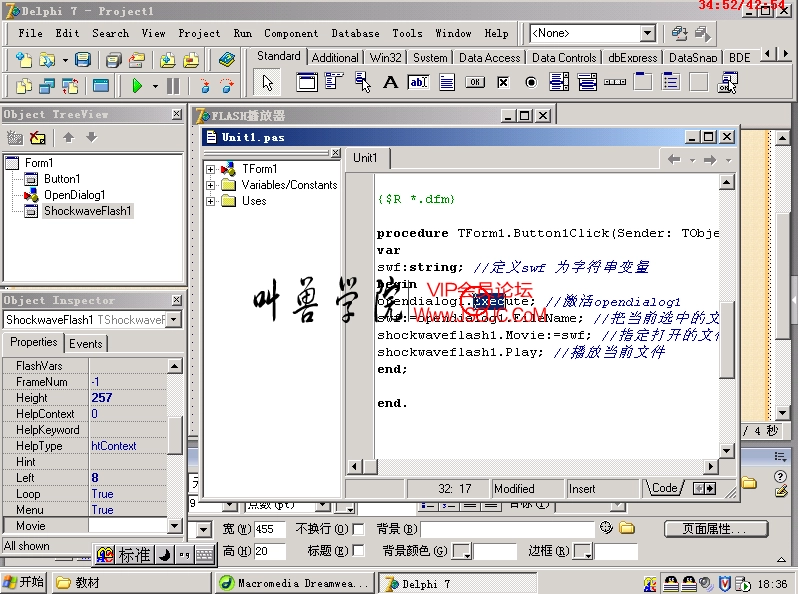Toggle the 标题 checkbox in Dreamweaver

(x=359, y=551)
